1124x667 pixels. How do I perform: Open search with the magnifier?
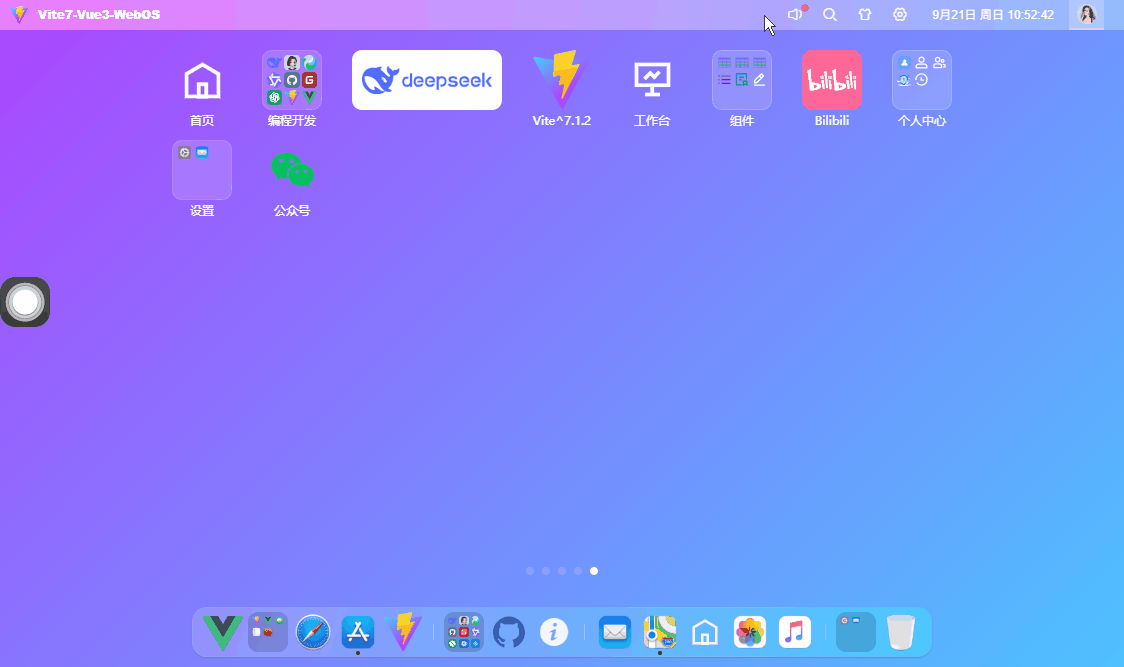(829, 14)
